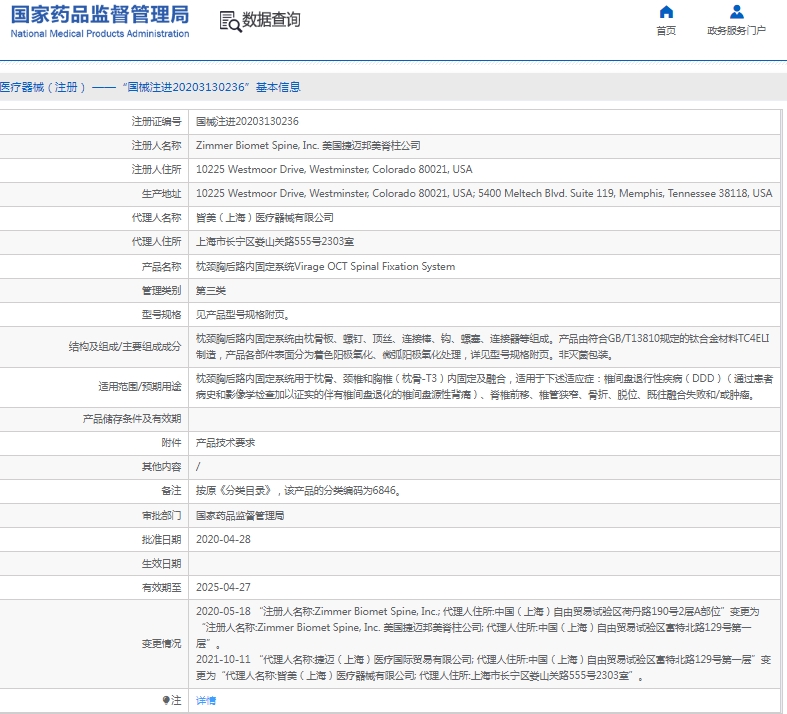
Task: Open the 政务服务门户 user portal icon
Action: coord(736,12)
